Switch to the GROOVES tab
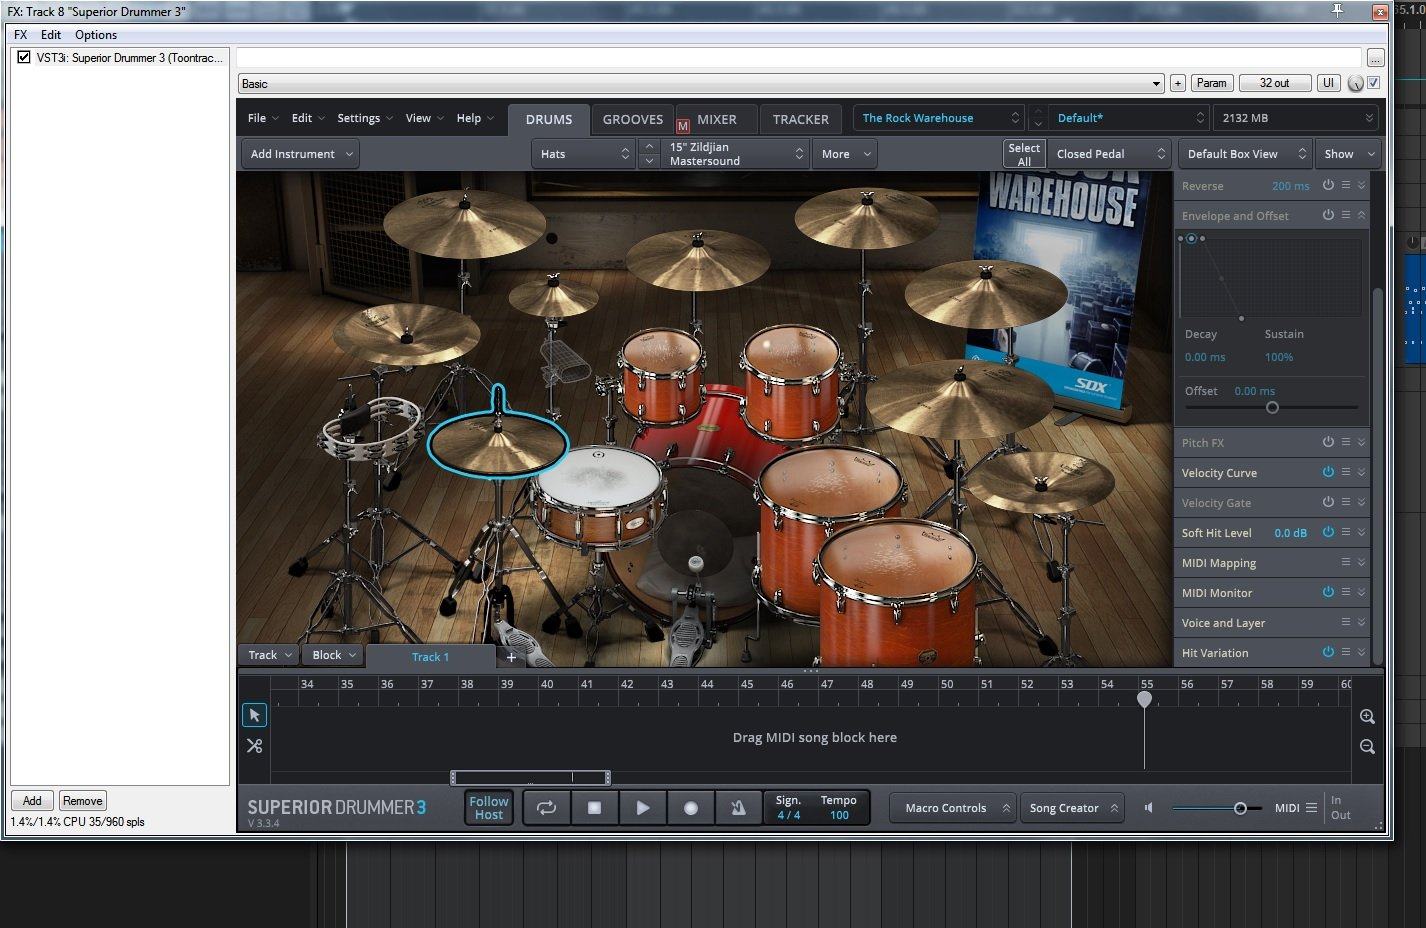 [632, 119]
